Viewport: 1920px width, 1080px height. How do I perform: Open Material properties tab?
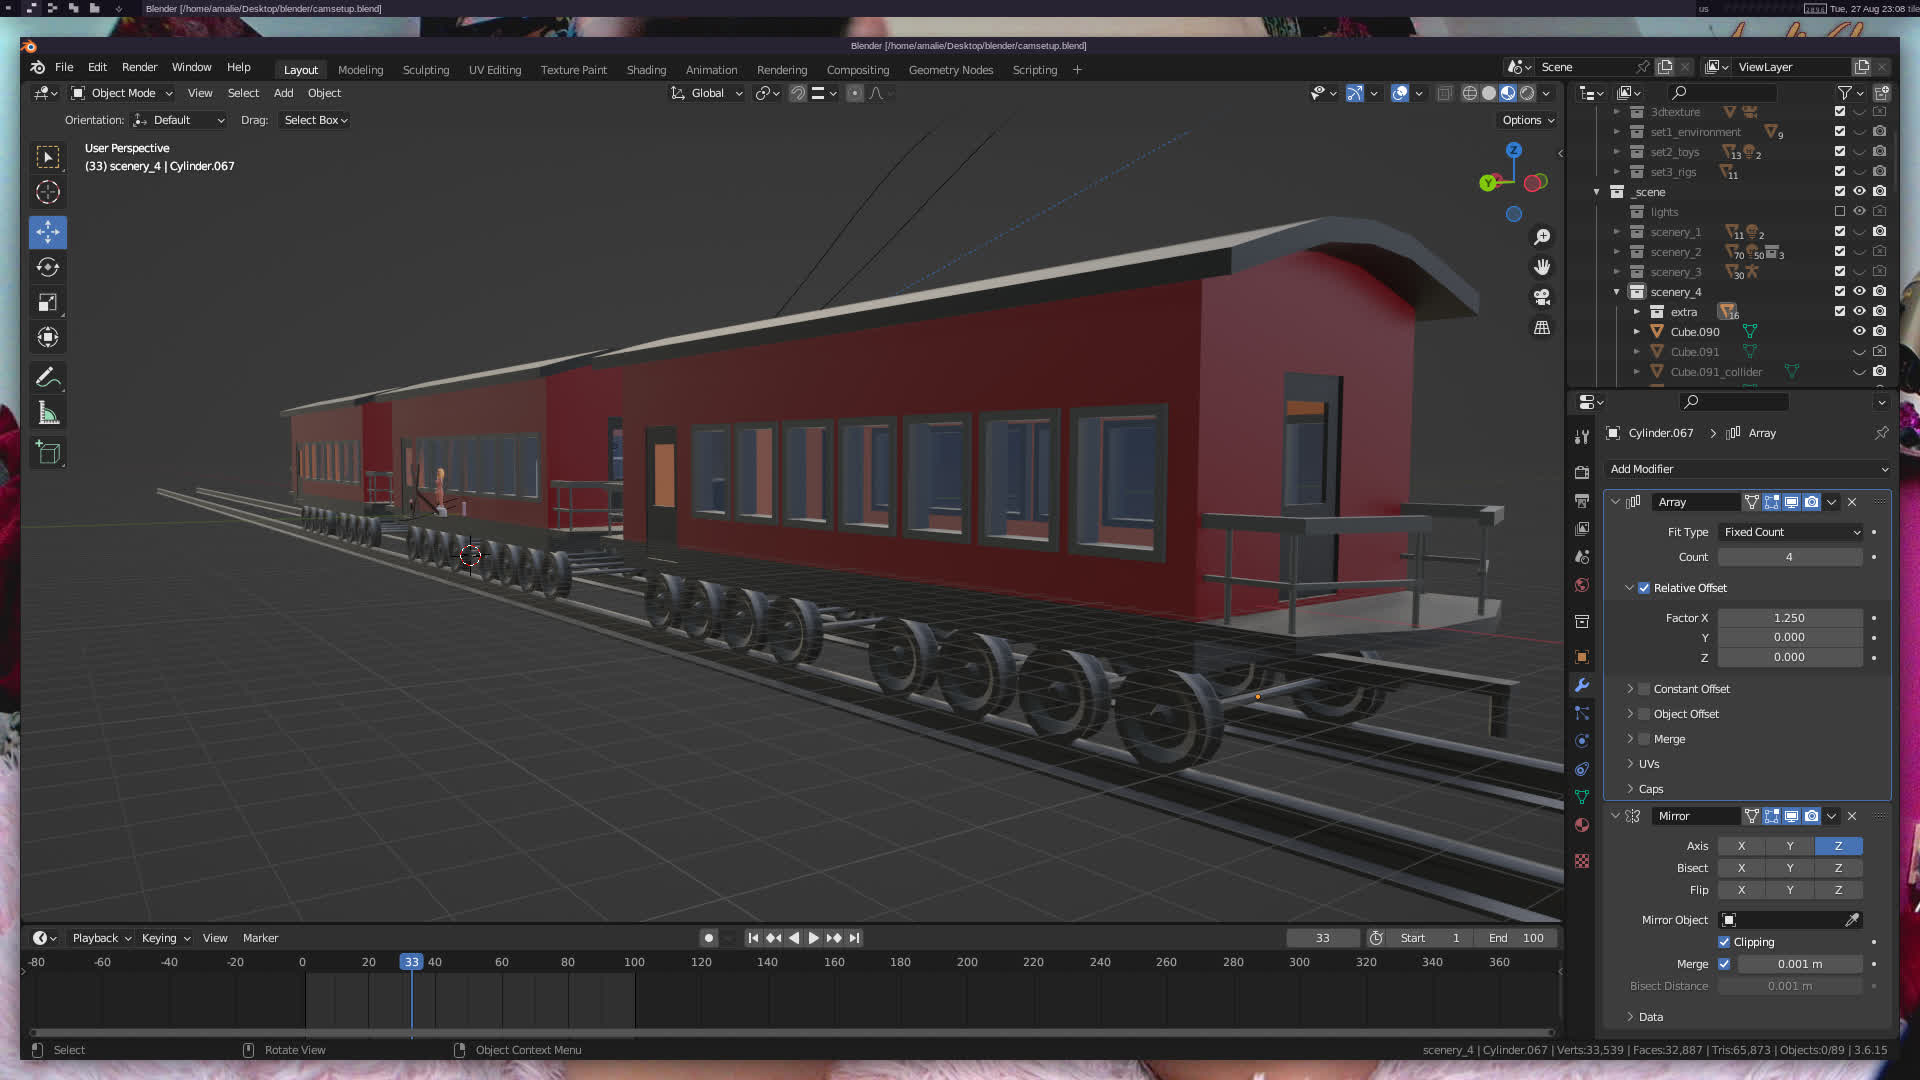click(1582, 825)
